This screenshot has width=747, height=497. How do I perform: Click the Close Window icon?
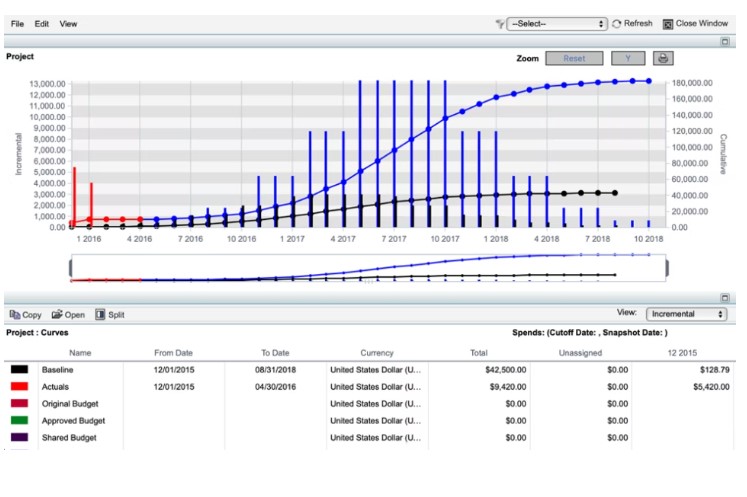pyautogui.click(x=668, y=23)
